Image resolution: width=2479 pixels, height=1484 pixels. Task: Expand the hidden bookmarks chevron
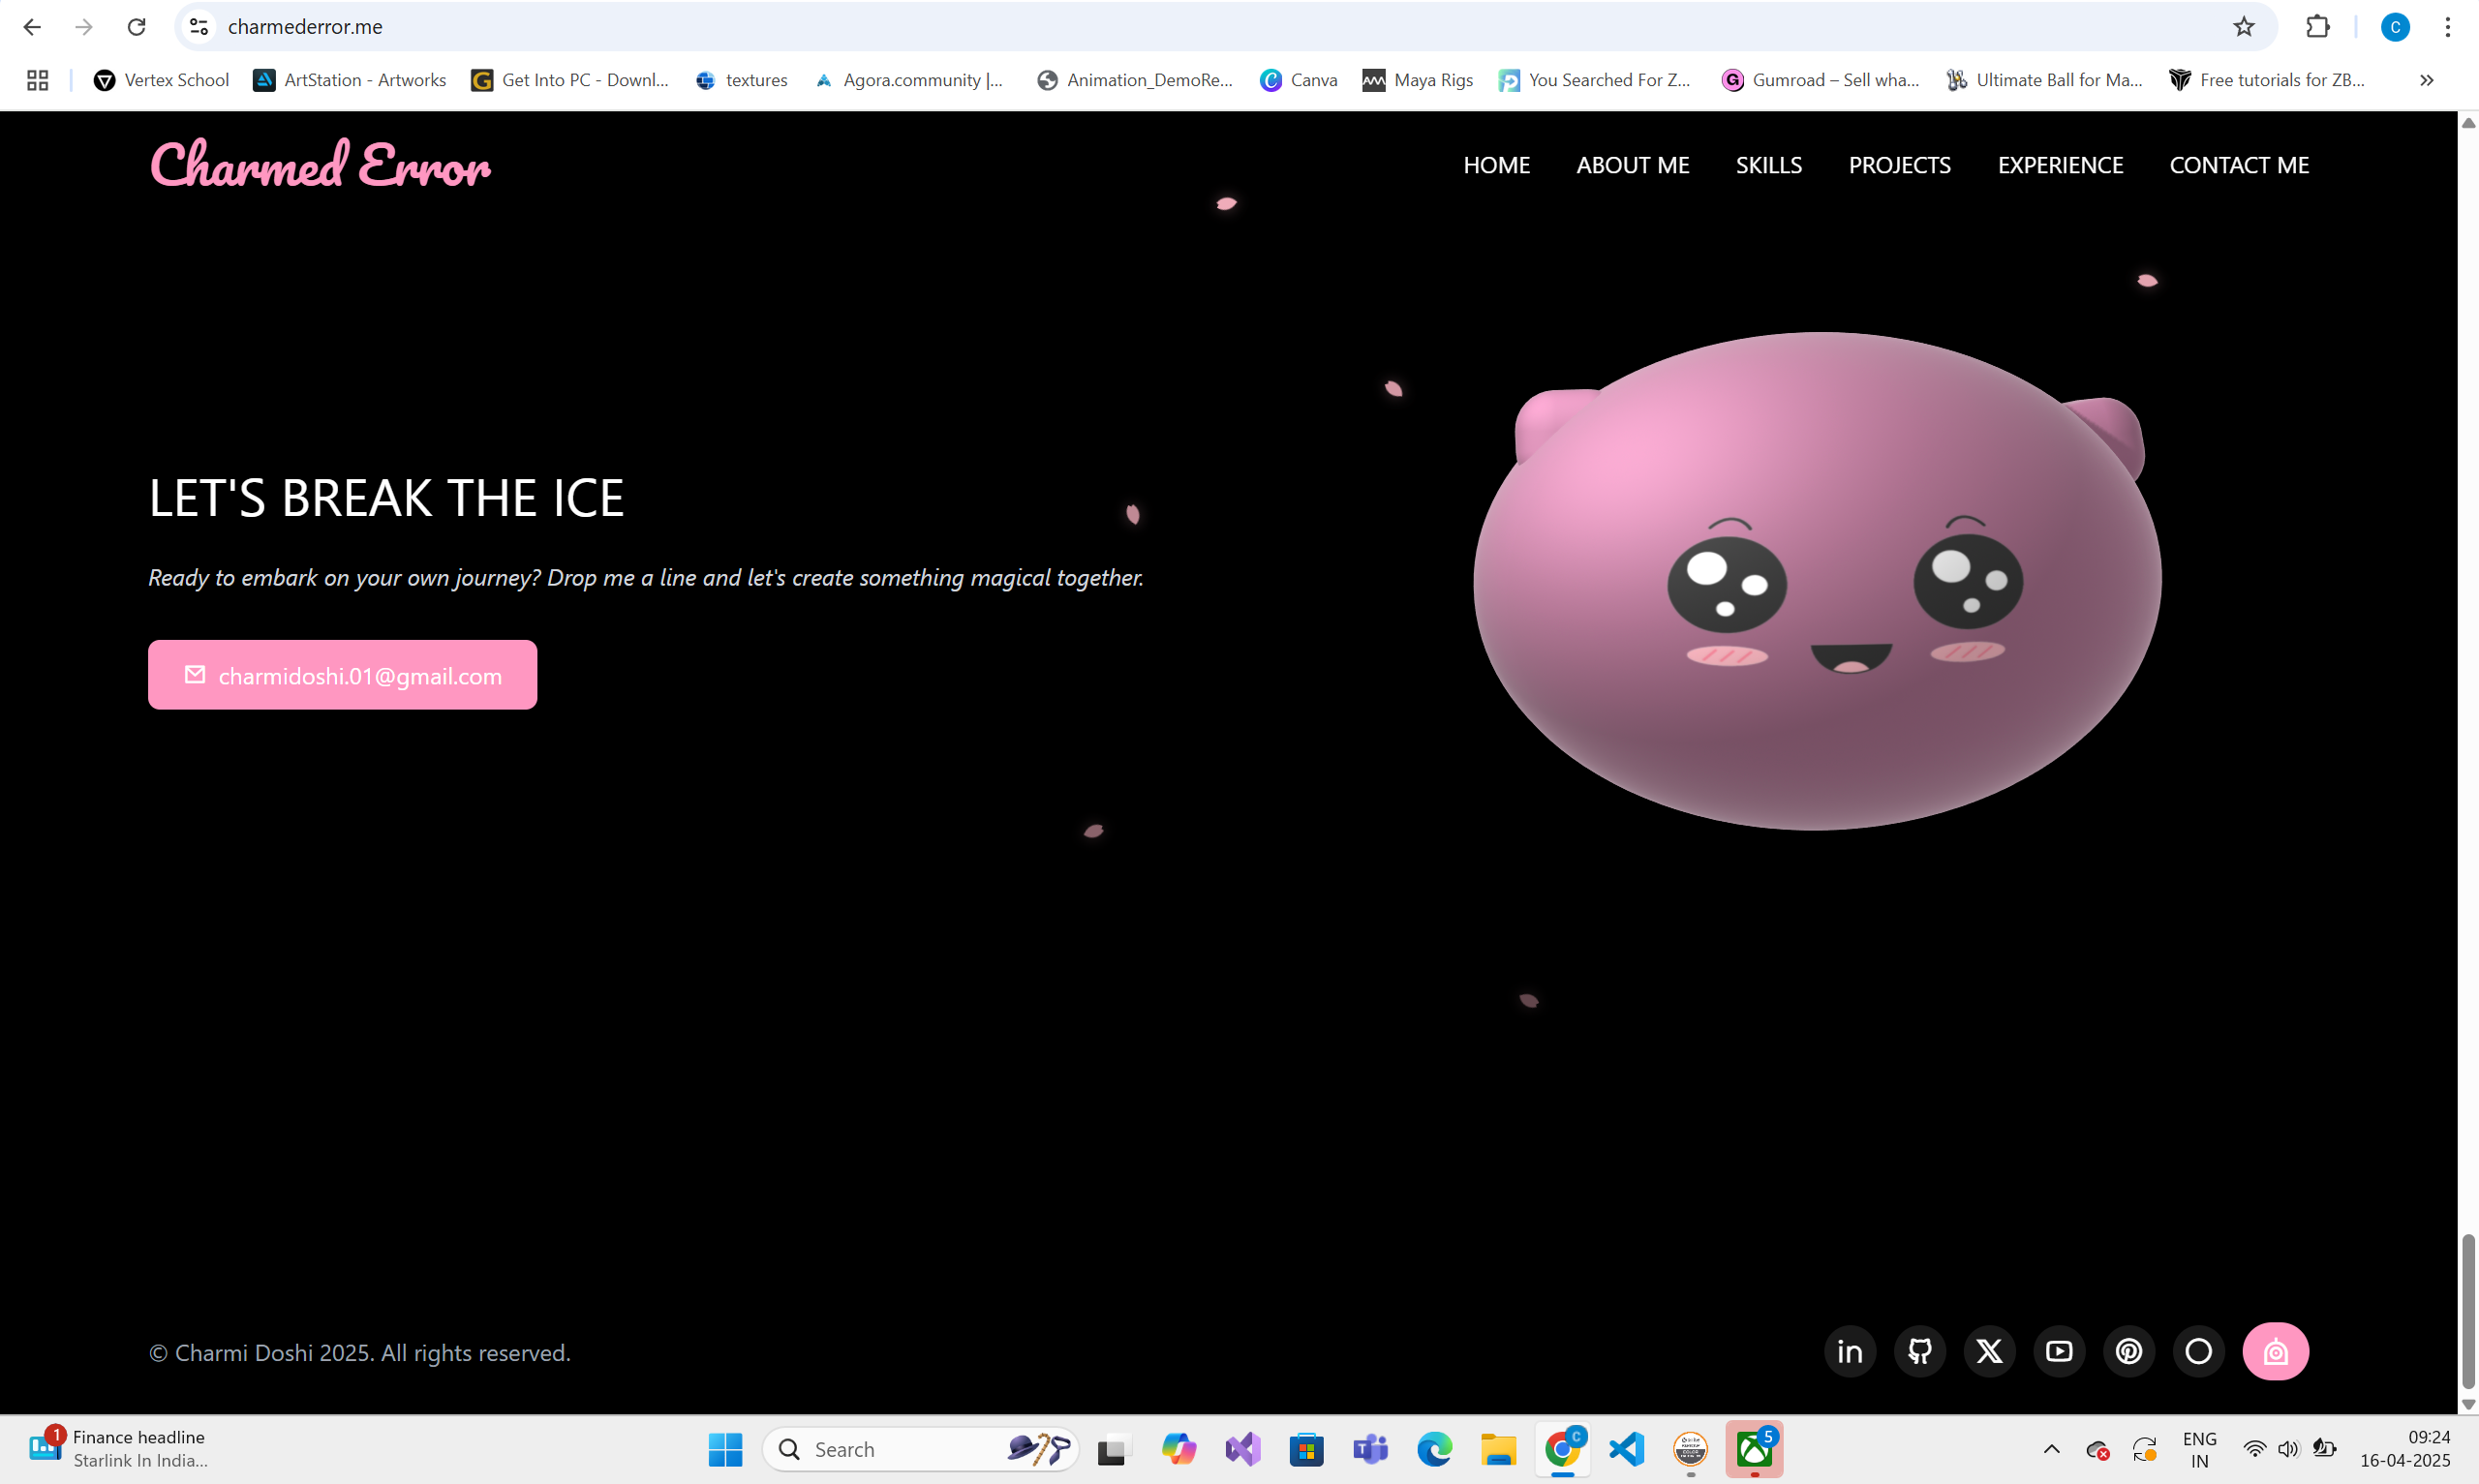[2426, 80]
